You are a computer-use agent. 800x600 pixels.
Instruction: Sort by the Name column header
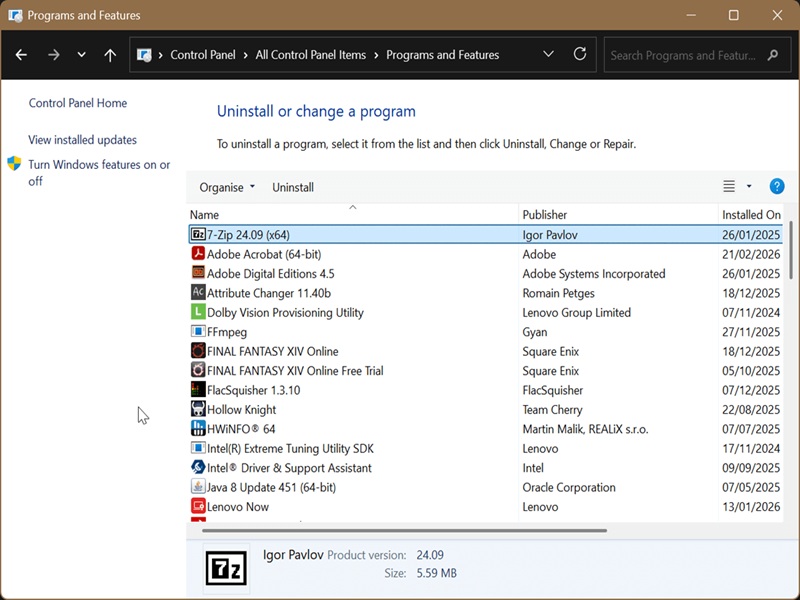coord(353,214)
